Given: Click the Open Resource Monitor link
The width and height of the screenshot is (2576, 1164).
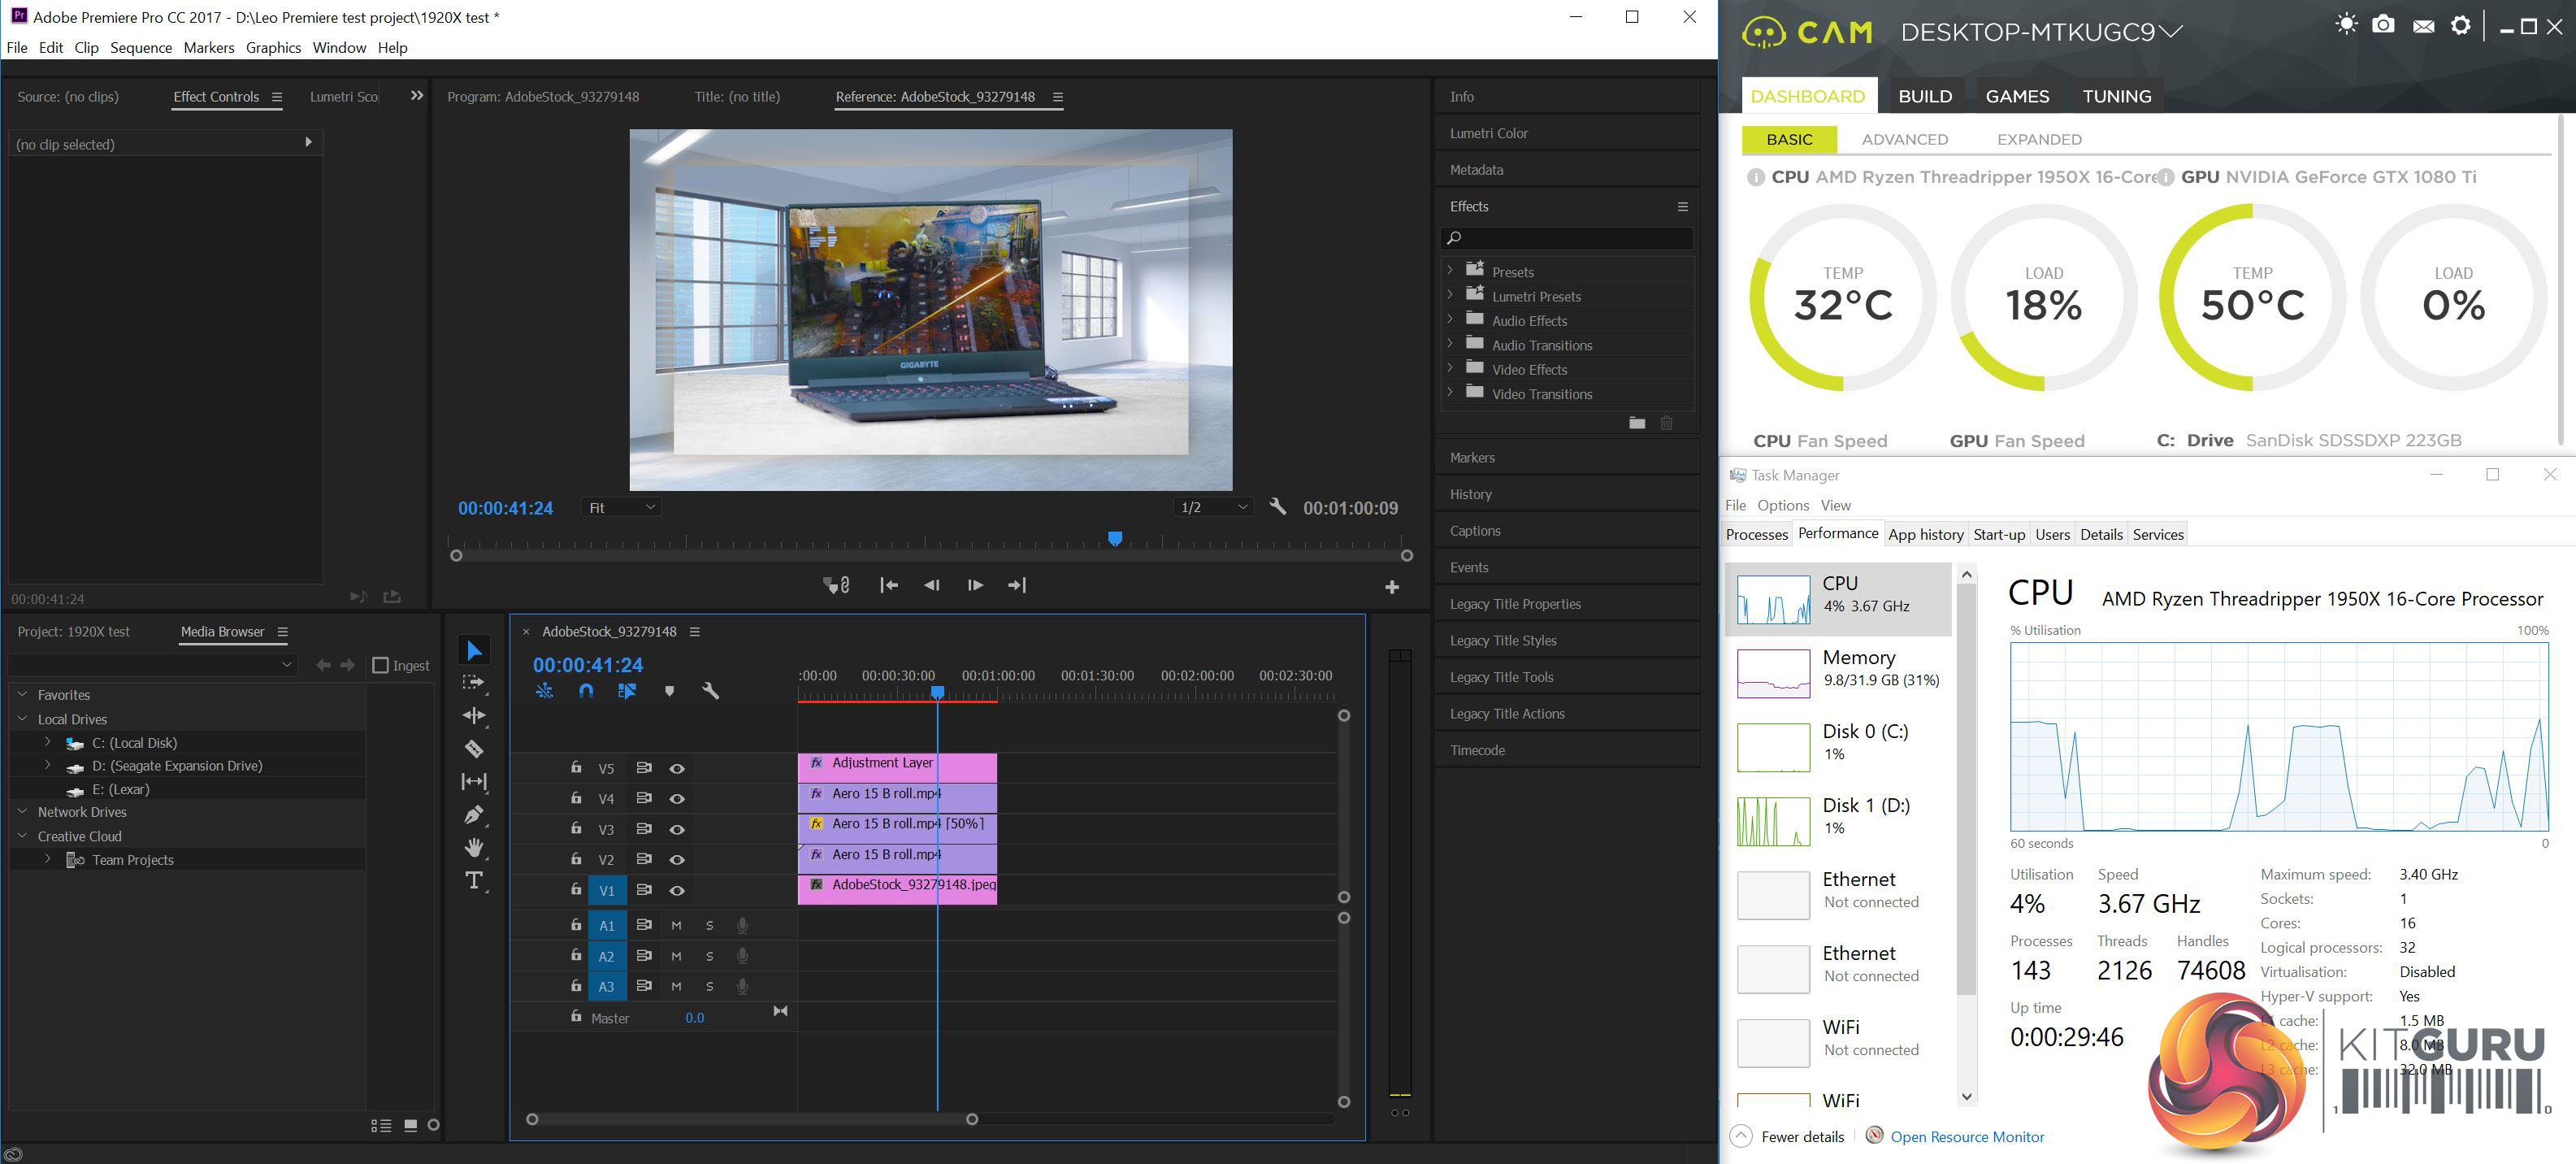Looking at the screenshot, I should pos(1966,1137).
